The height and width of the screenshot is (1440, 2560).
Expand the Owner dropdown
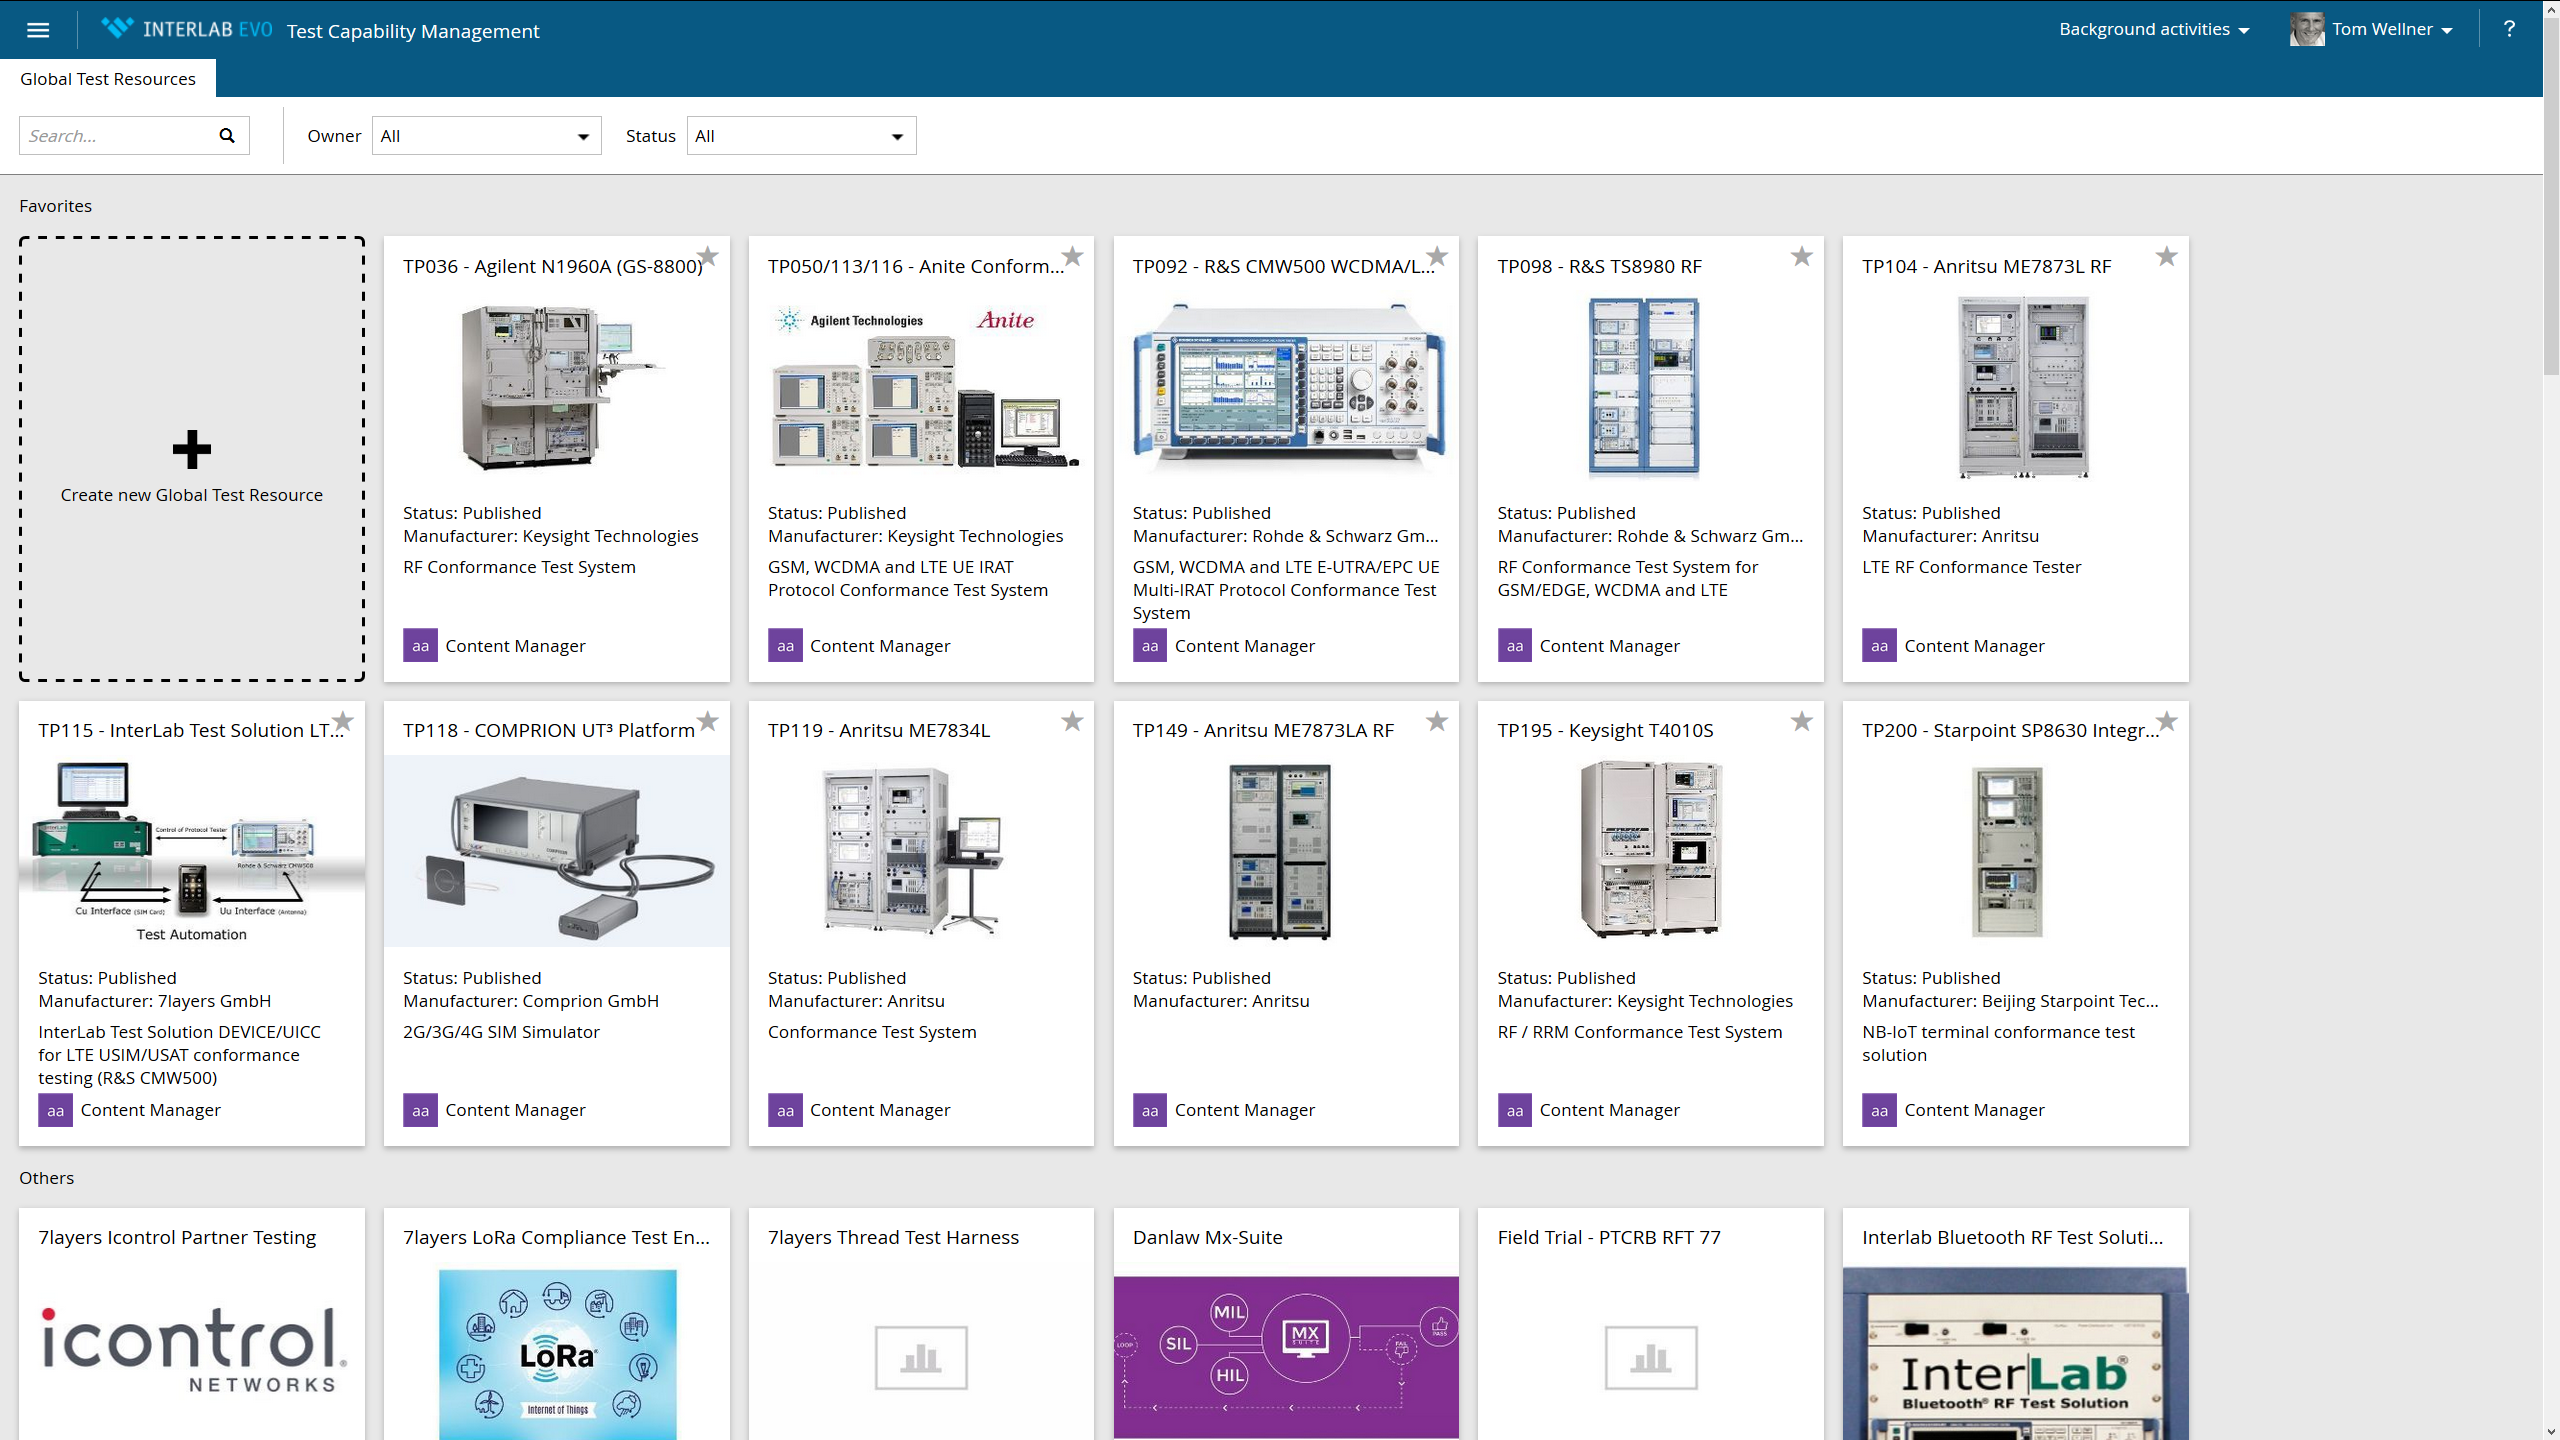pyautogui.click(x=486, y=136)
